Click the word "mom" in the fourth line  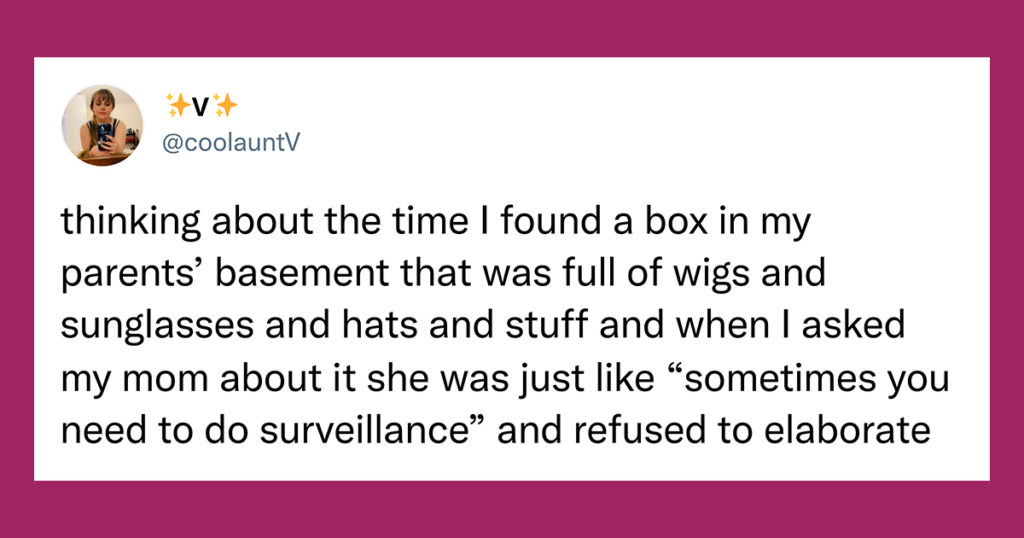pos(170,379)
